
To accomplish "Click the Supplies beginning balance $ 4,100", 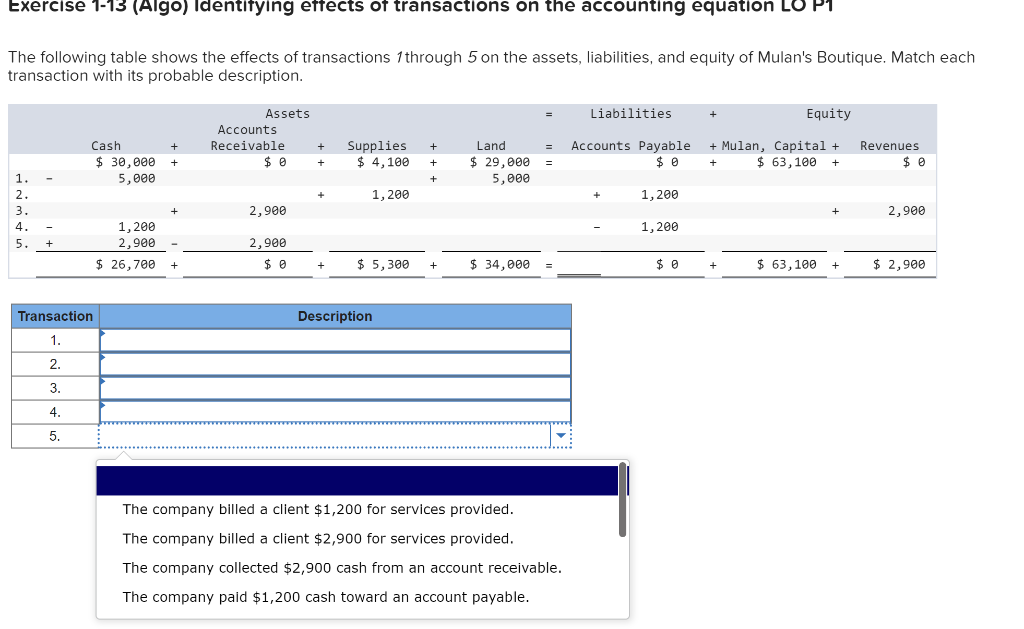I will [383, 162].
